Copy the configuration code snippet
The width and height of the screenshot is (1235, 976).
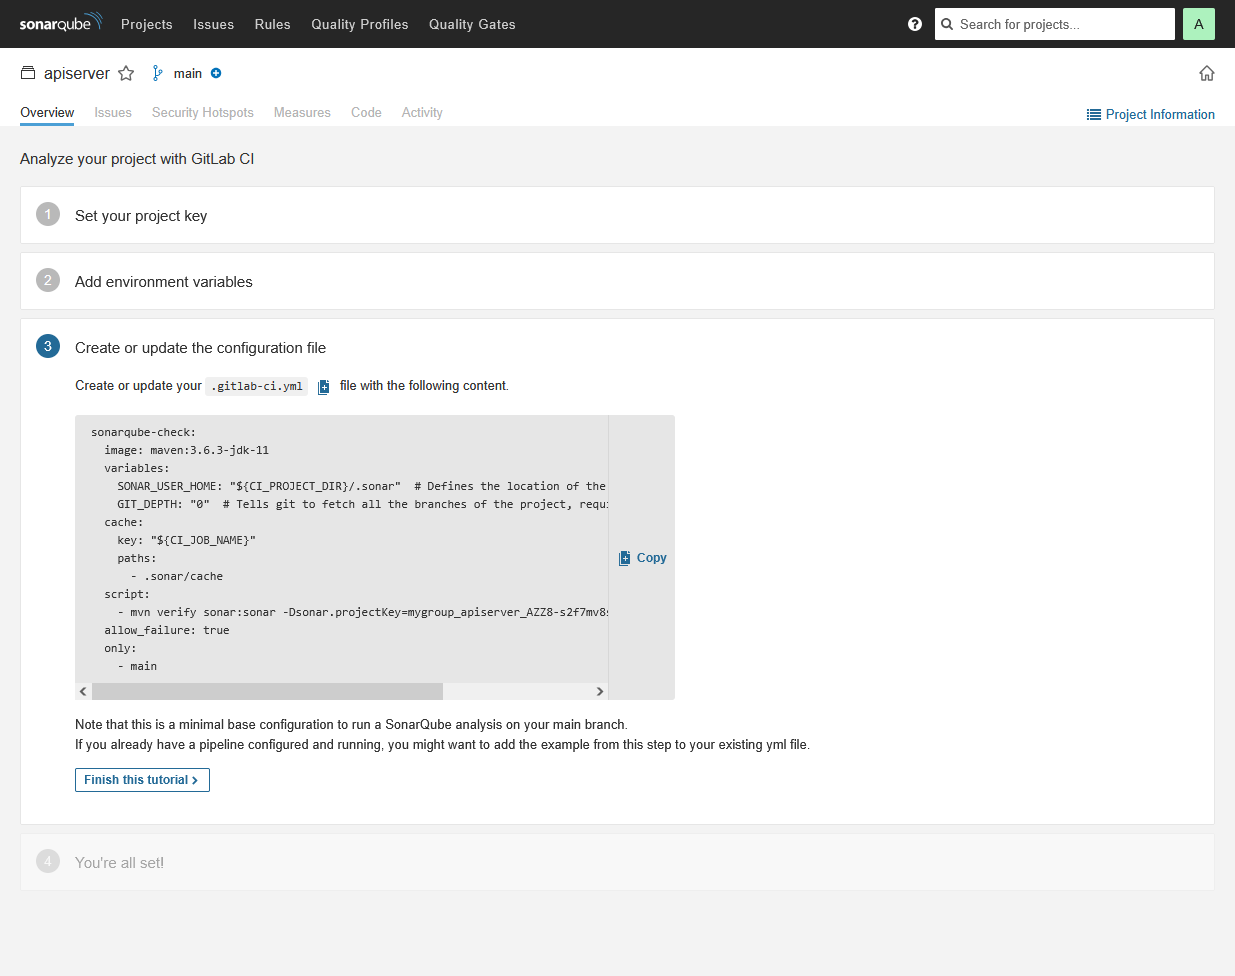tap(642, 558)
